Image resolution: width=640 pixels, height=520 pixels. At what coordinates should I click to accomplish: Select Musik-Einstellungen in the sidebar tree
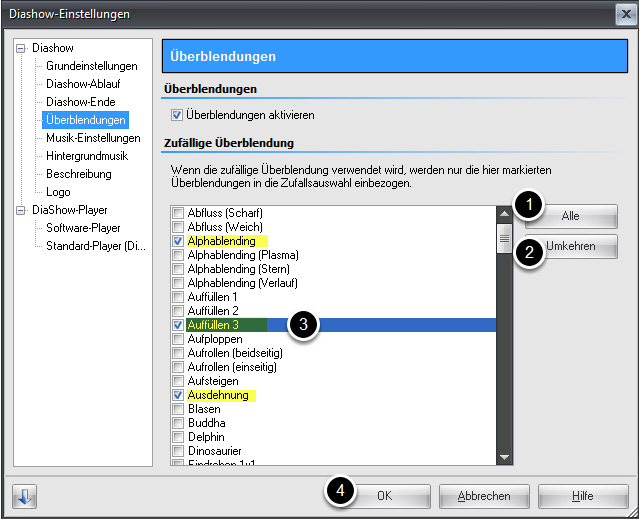click(x=93, y=138)
